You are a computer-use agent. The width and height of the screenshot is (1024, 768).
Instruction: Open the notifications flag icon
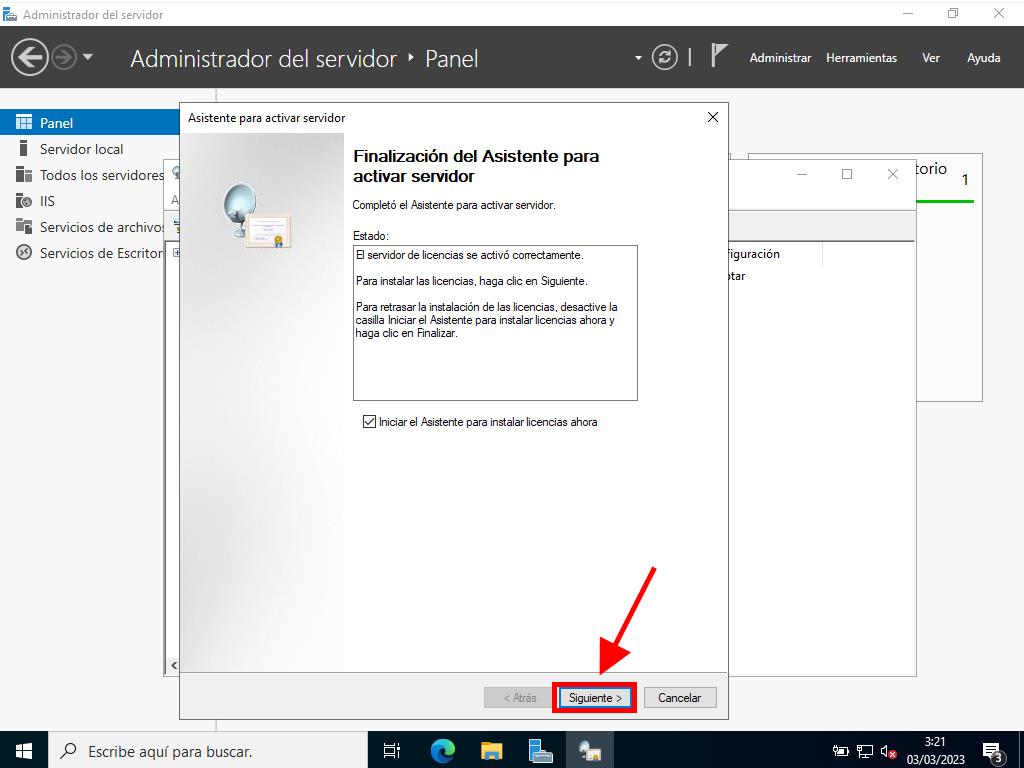point(718,56)
